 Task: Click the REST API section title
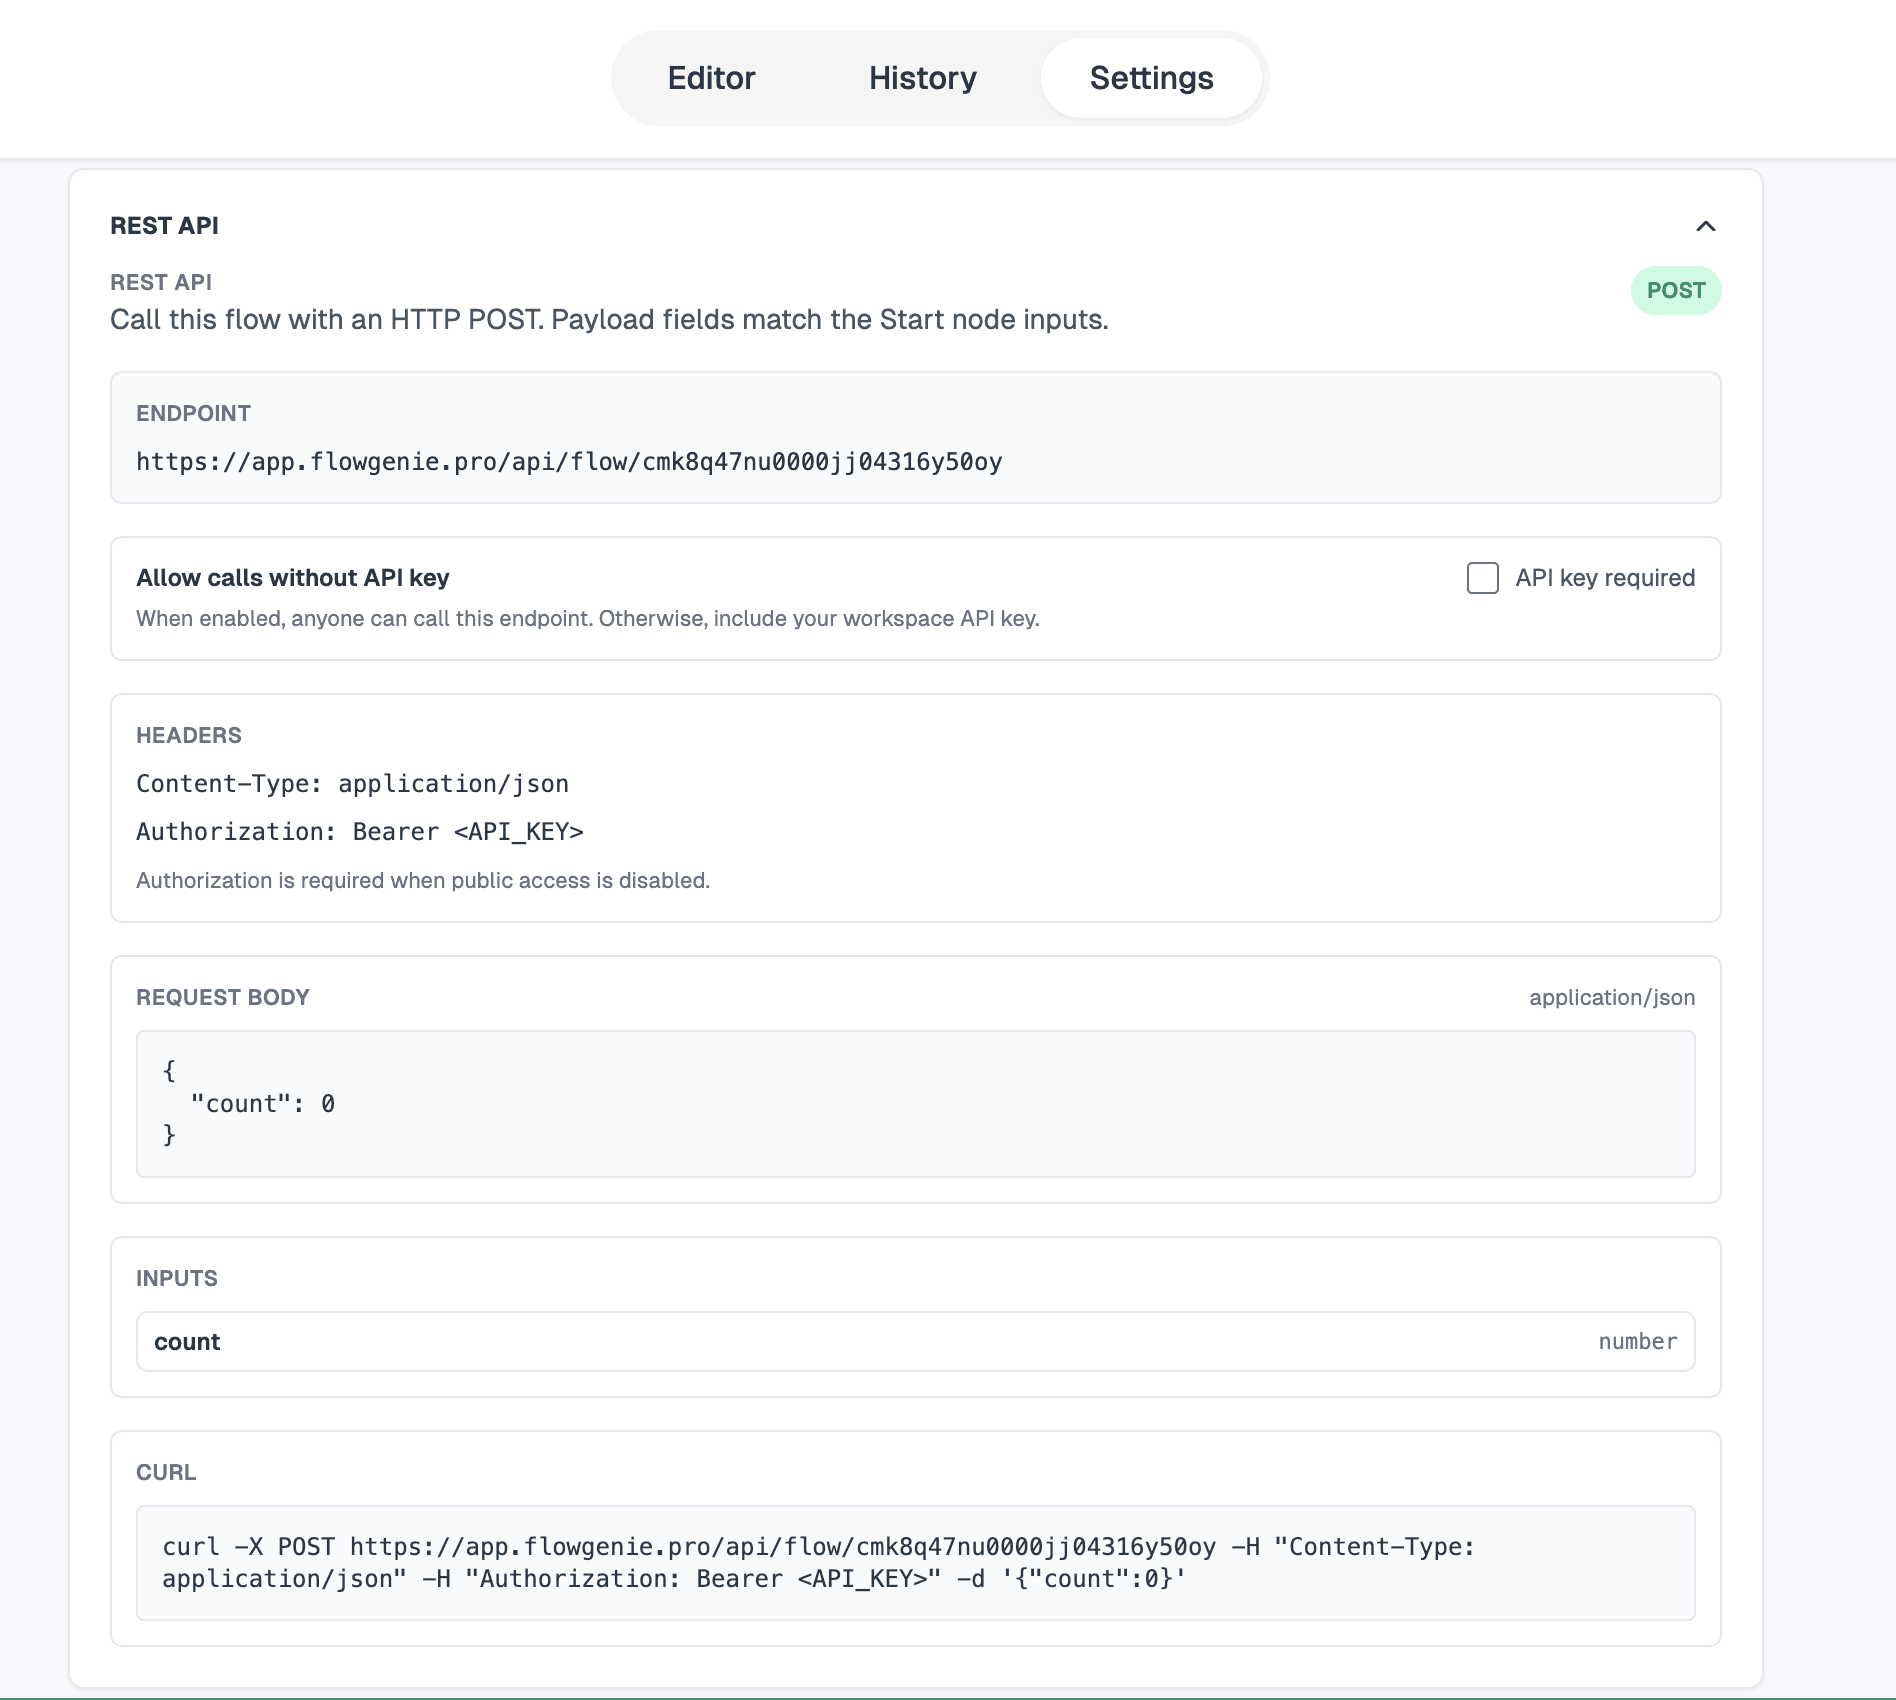(163, 226)
